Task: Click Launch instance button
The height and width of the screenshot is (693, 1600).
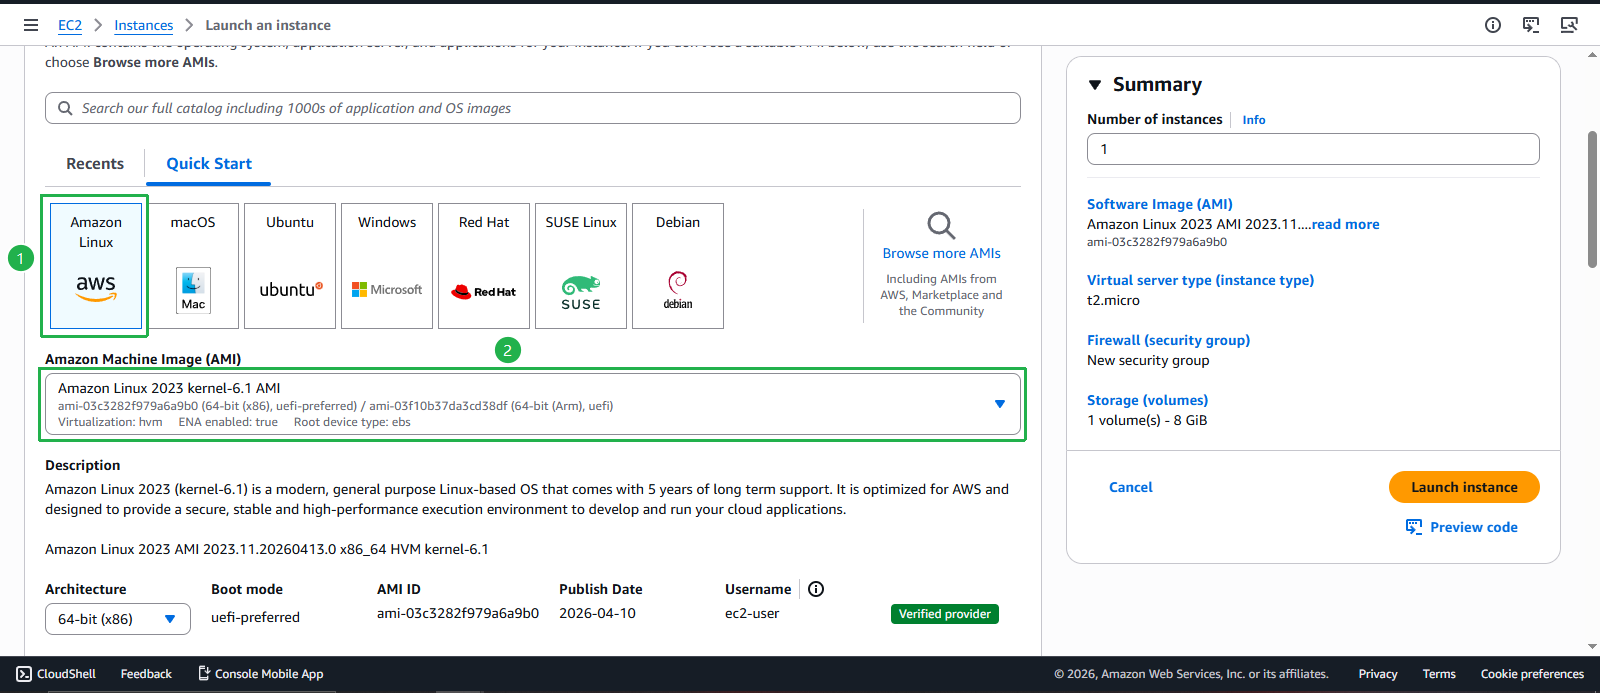Action: click(1464, 487)
